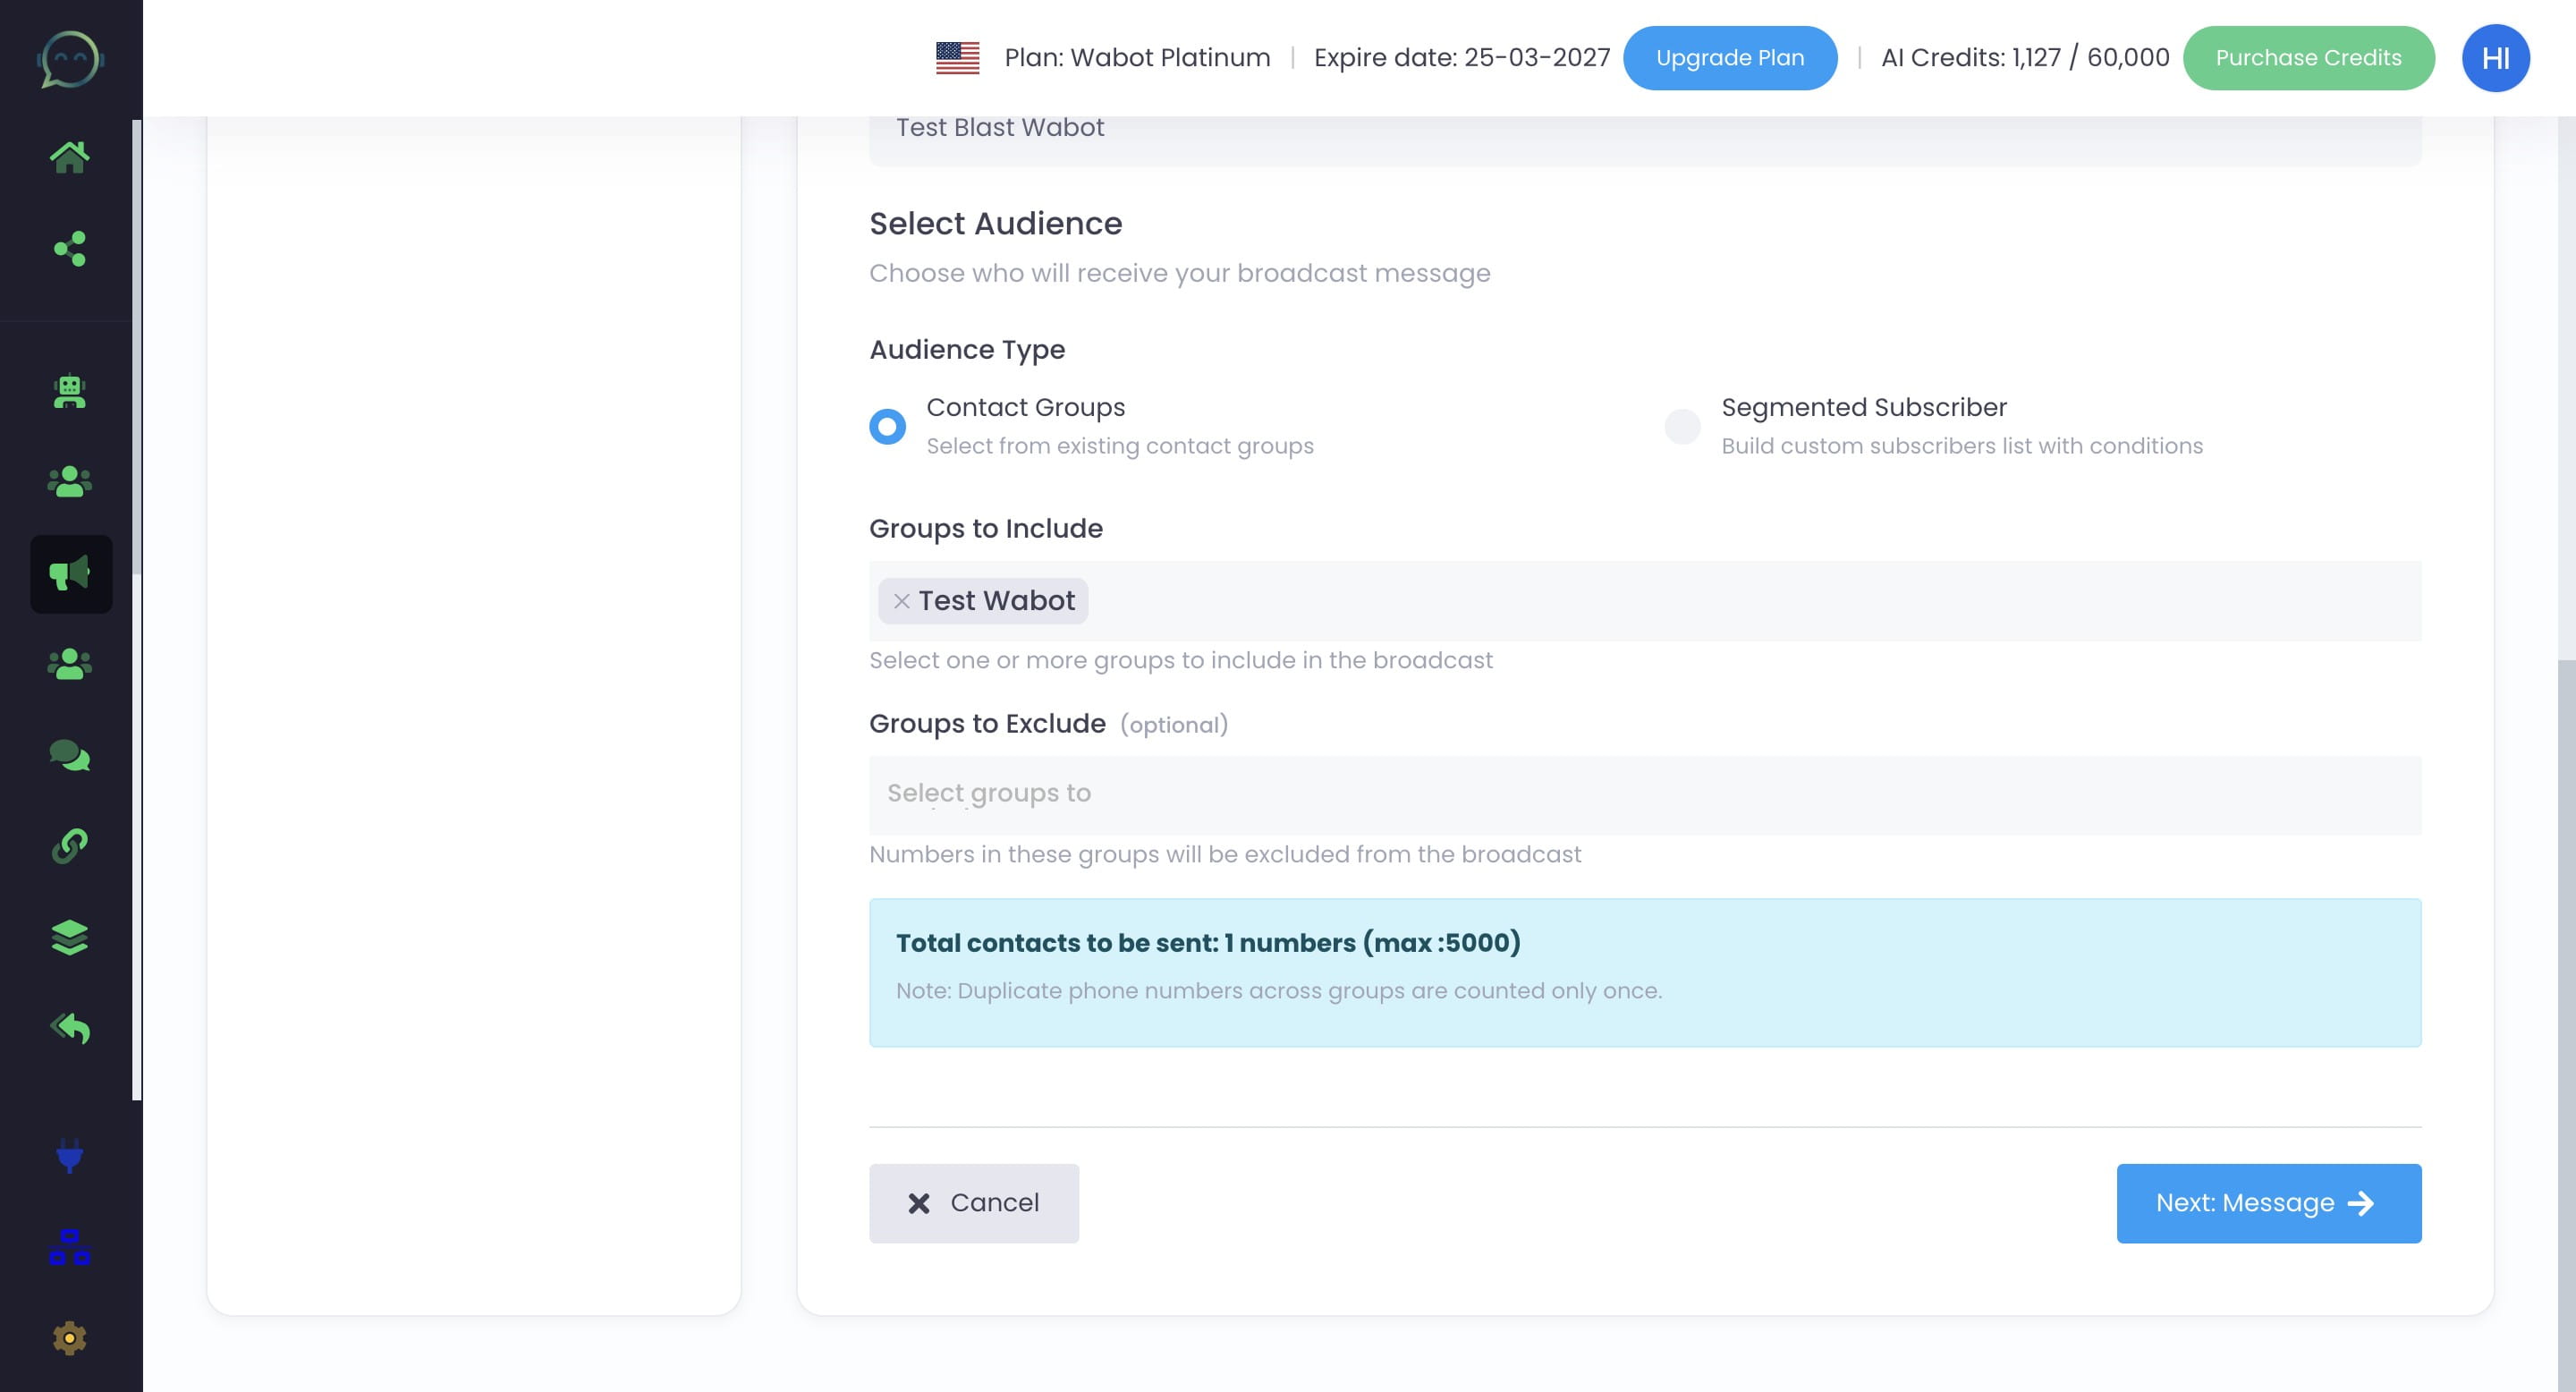Open the chatbot builder section

pos(70,392)
